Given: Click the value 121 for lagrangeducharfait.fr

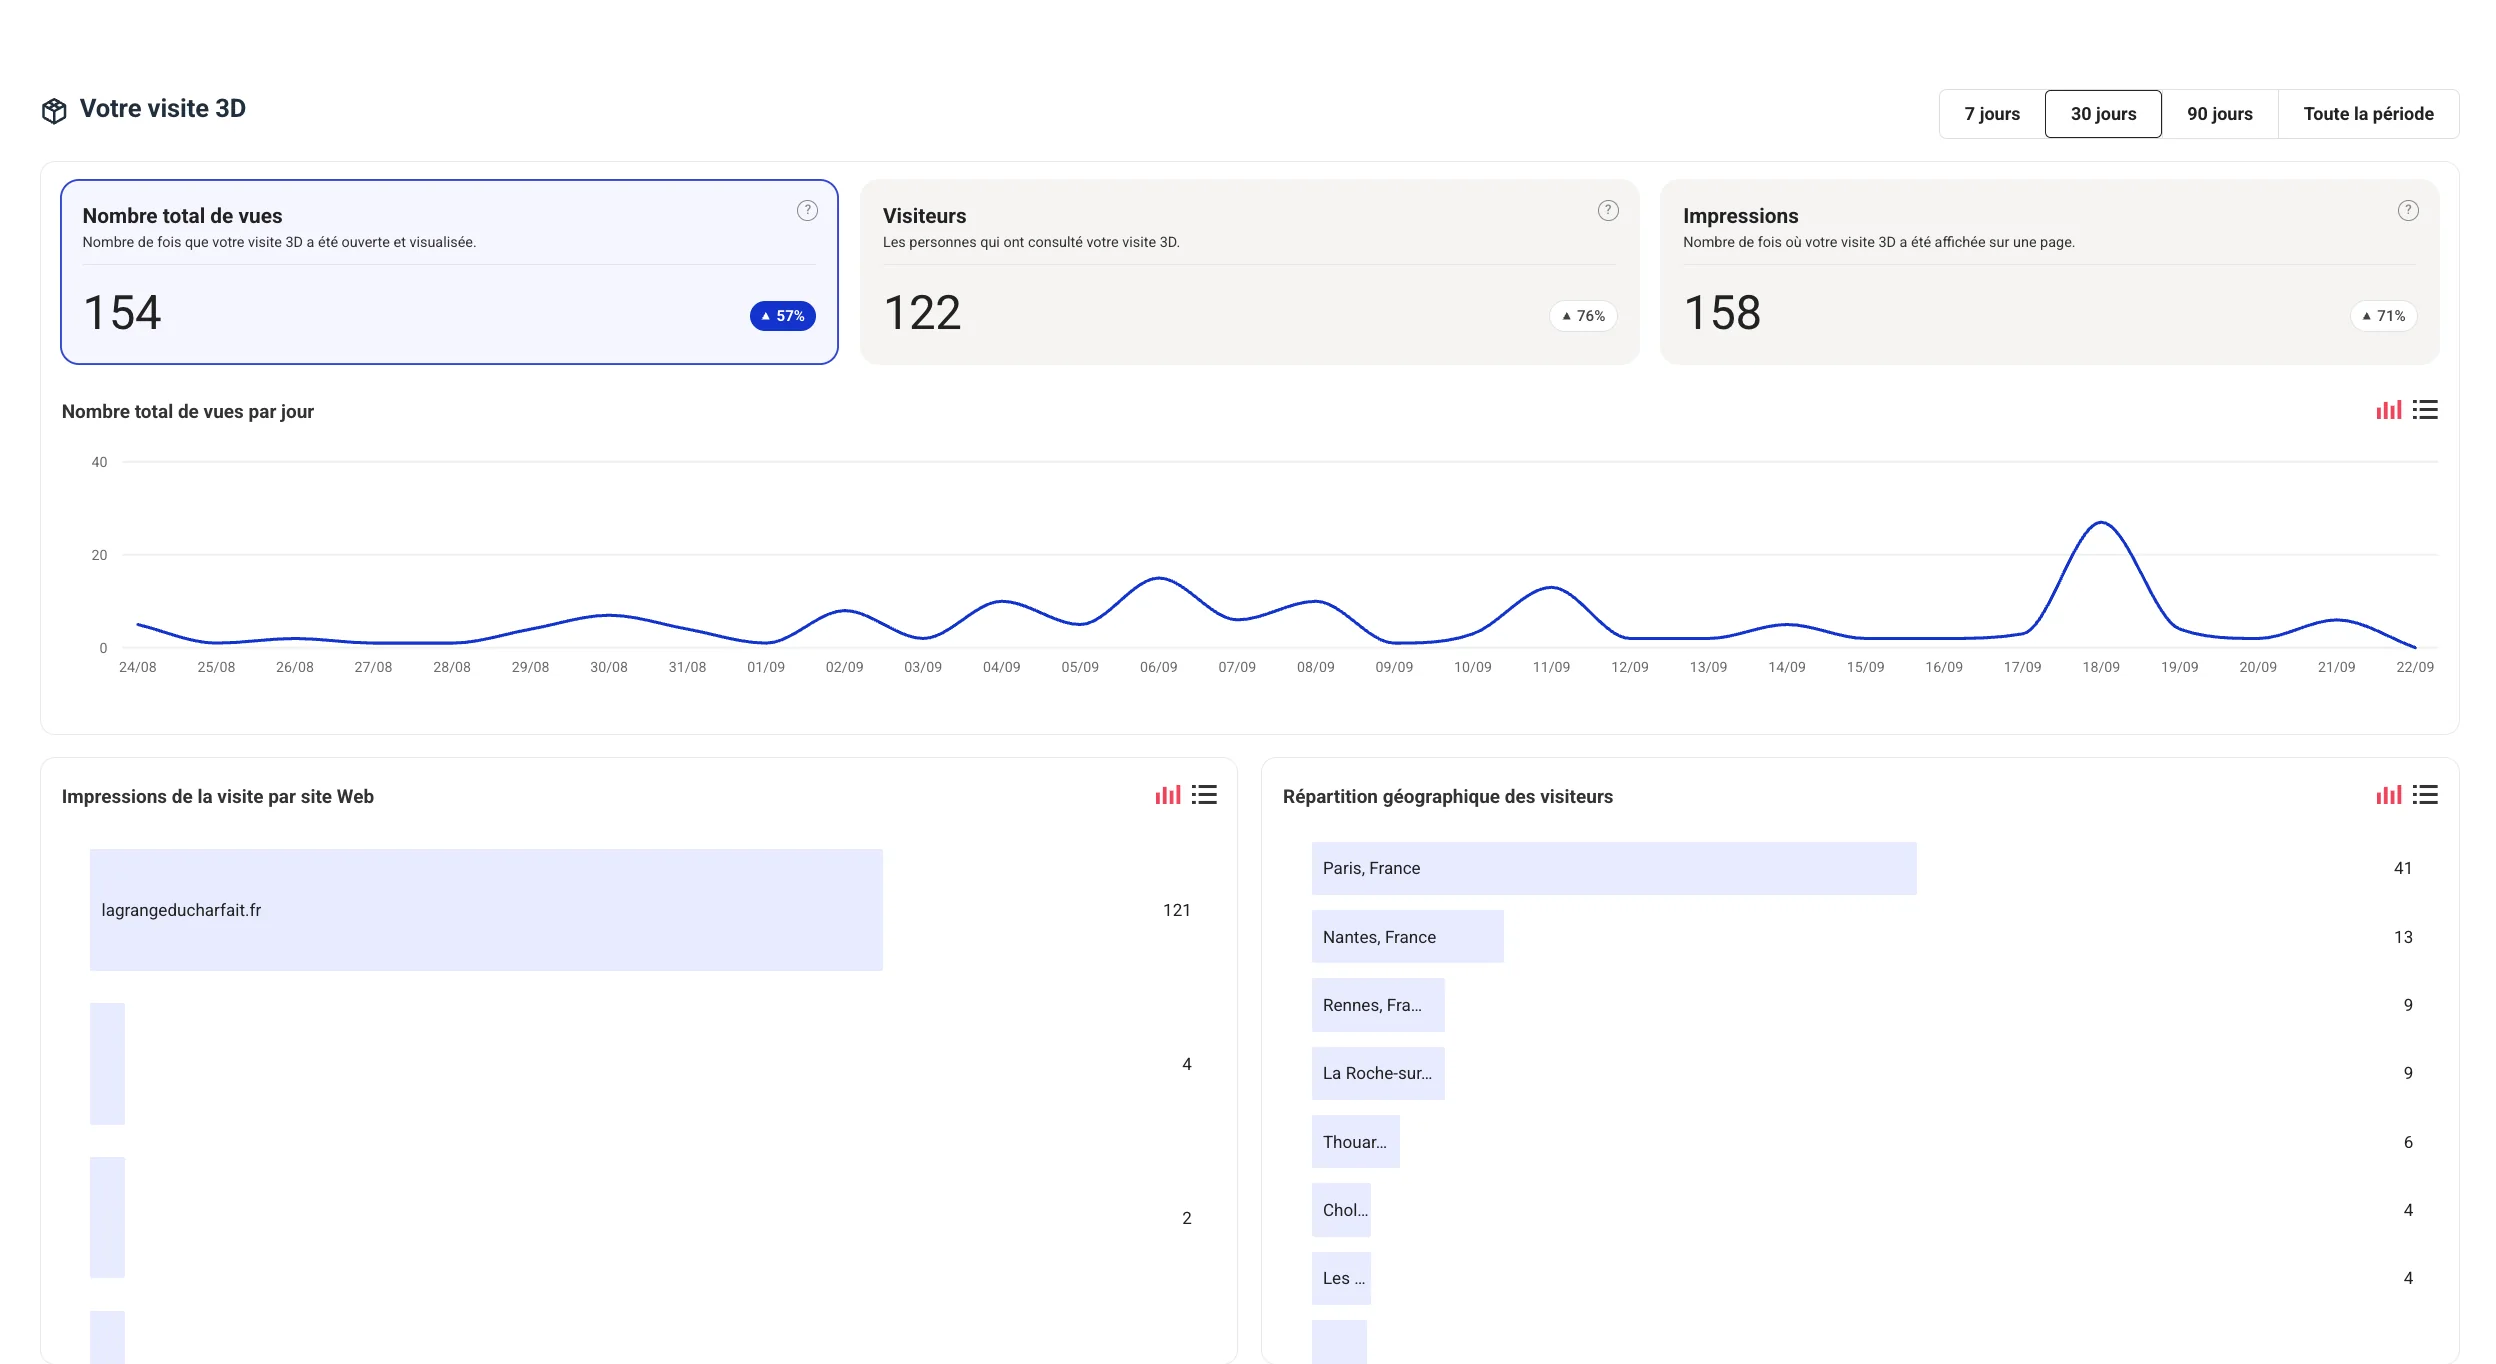Looking at the screenshot, I should click(1177, 910).
